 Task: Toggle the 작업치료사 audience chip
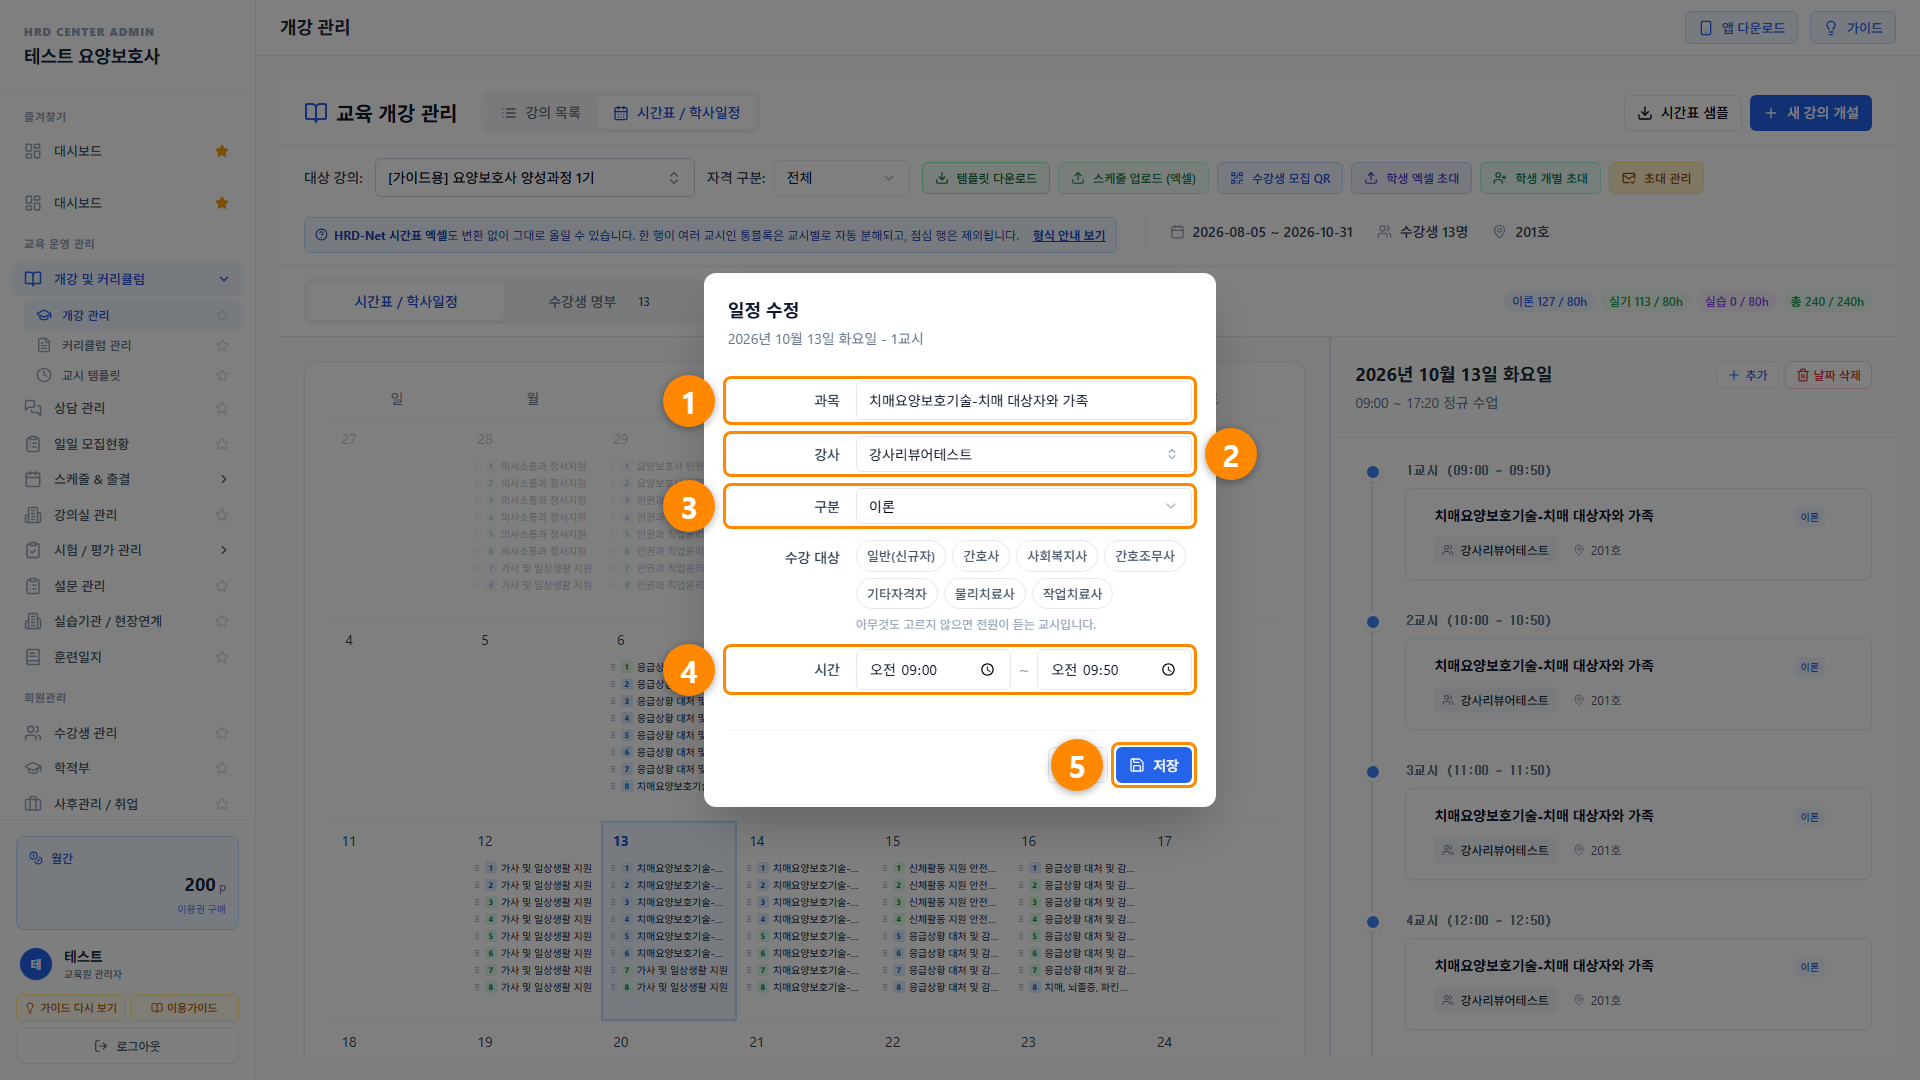(x=1072, y=594)
